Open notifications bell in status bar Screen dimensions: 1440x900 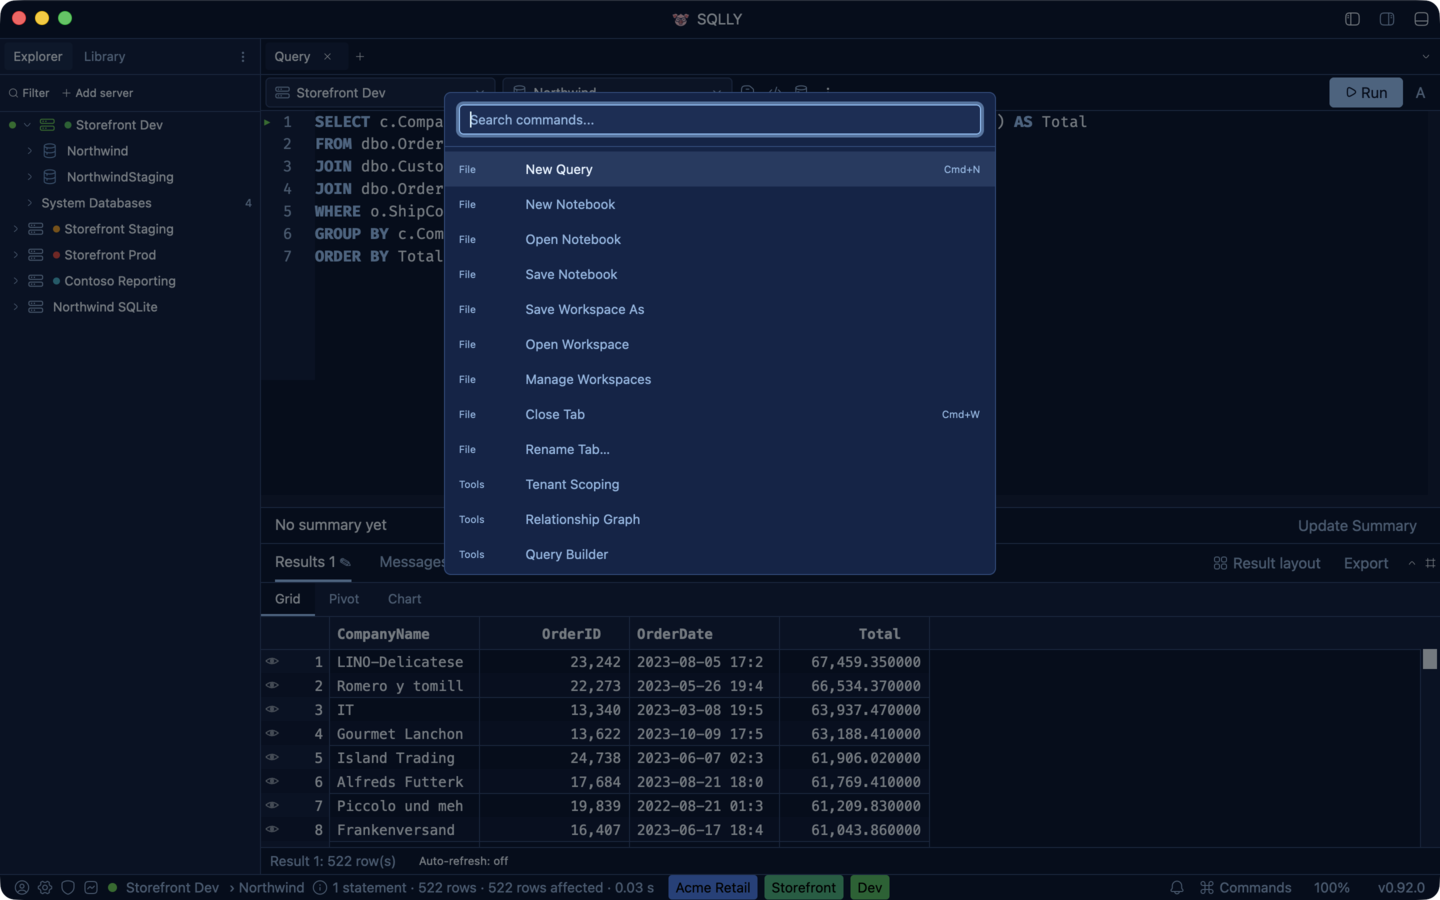coord(1177,888)
